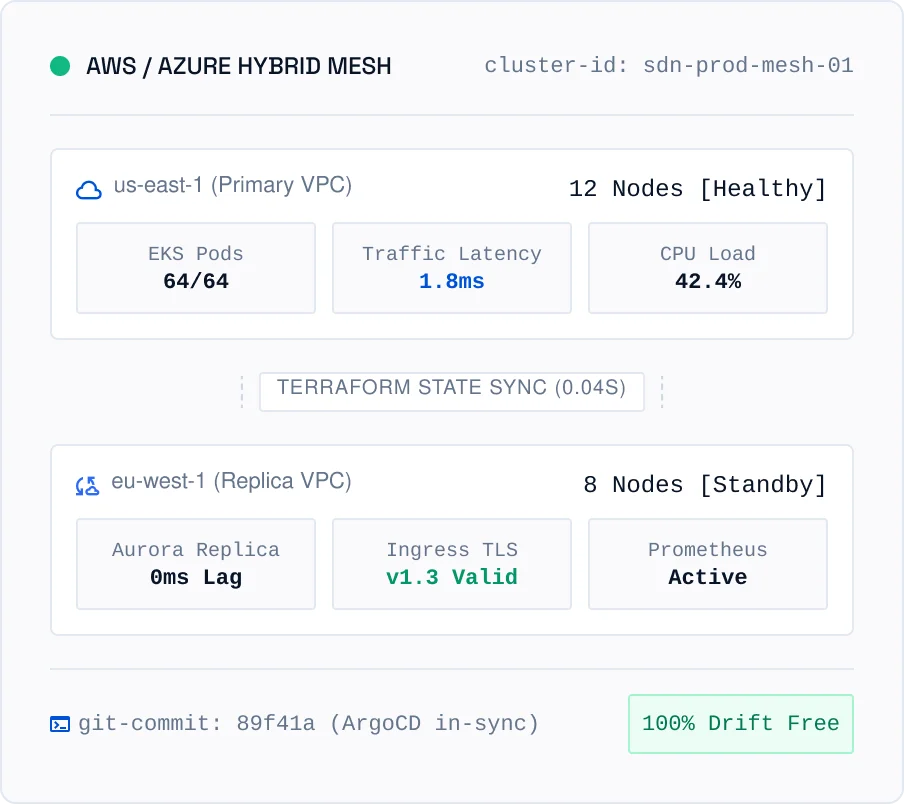Click the AWS / Azure Hybrid Mesh title

[239, 66]
